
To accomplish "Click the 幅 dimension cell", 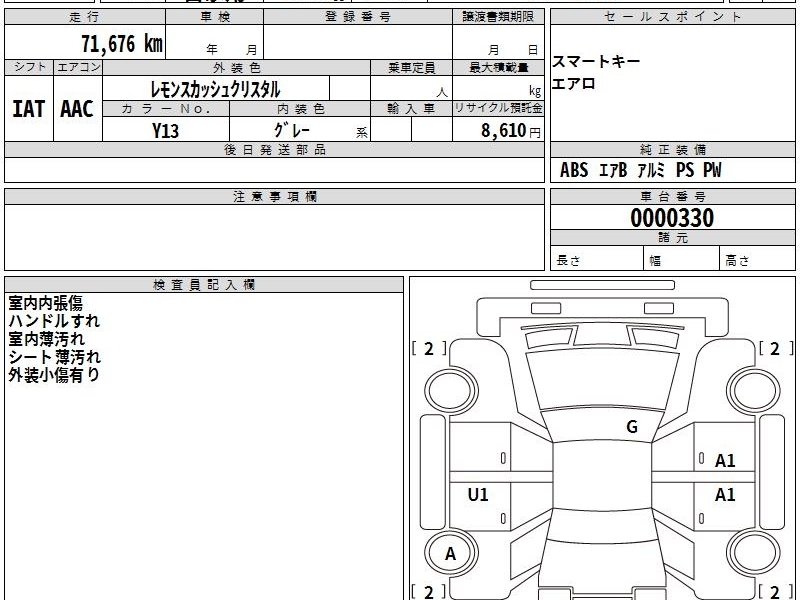I will pyautogui.click(x=682, y=259).
